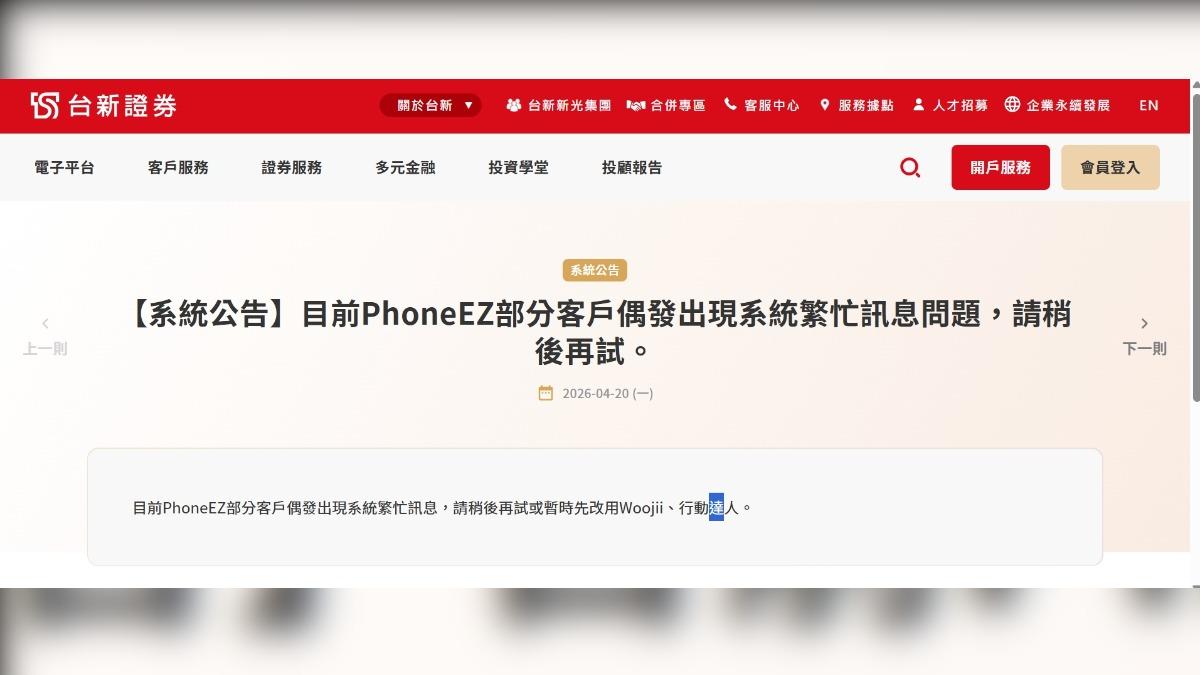Image resolution: width=1200 pixels, height=675 pixels.
Task: Open the 證券服務 menu
Action: click(292, 168)
